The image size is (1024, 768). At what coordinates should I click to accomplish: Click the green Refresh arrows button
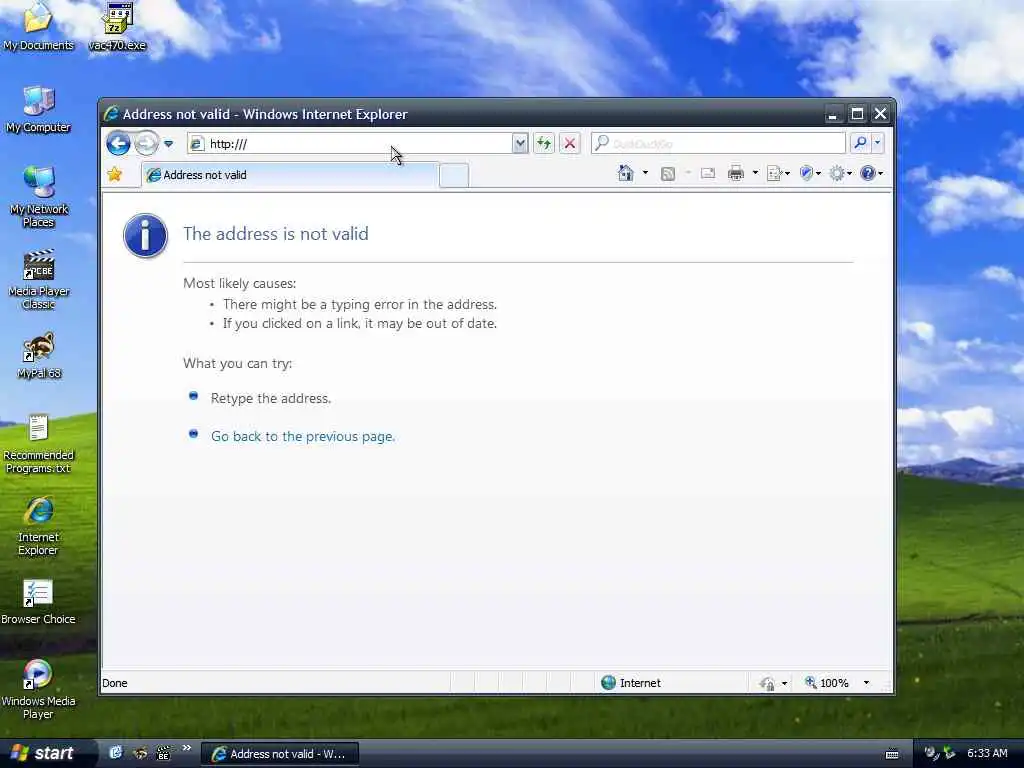pos(543,144)
